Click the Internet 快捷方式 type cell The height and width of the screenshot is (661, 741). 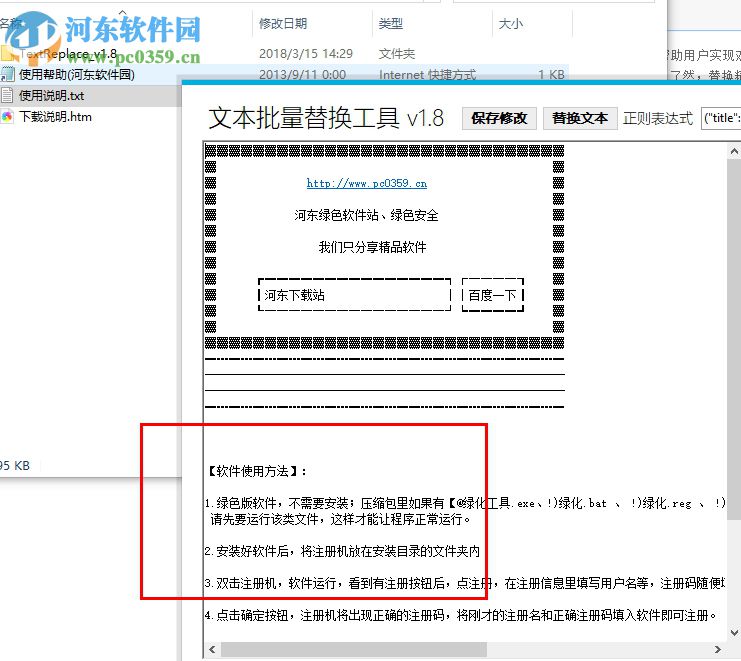(x=427, y=75)
